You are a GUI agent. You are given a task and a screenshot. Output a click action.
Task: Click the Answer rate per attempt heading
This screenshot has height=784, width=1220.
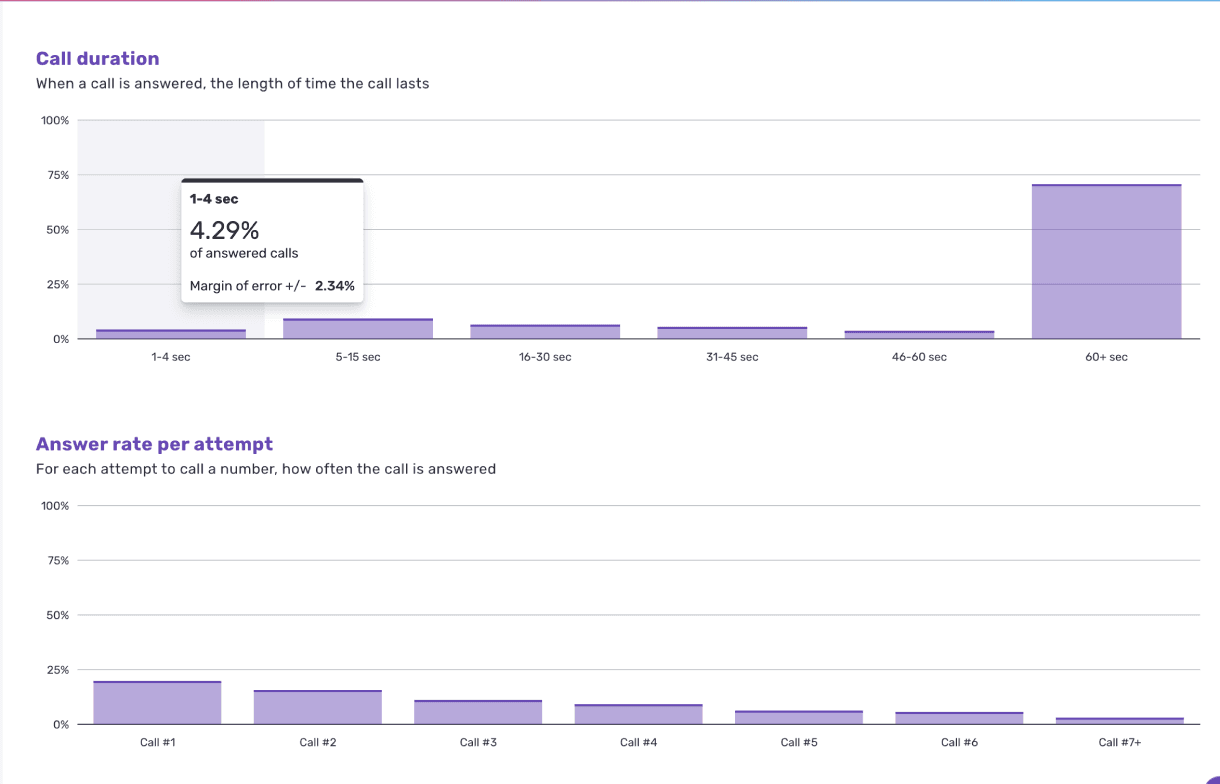click(x=154, y=444)
